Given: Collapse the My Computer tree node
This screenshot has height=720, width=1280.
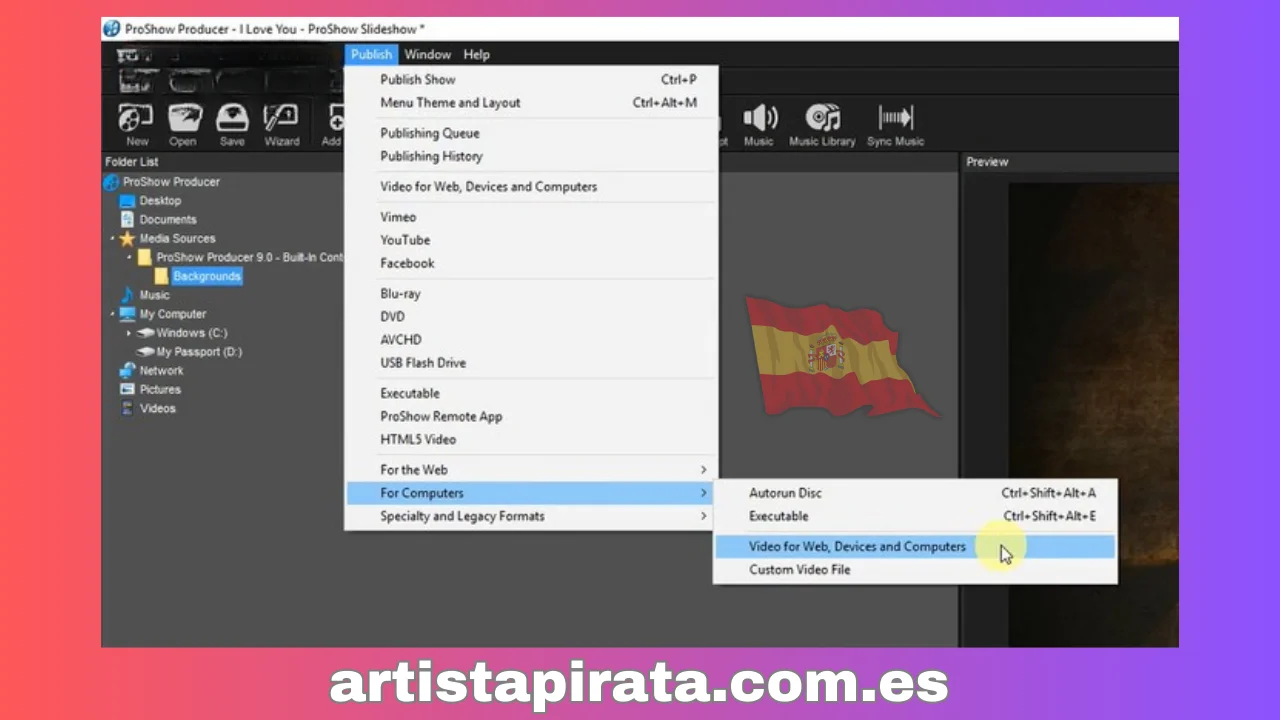Looking at the screenshot, I should click(x=112, y=314).
